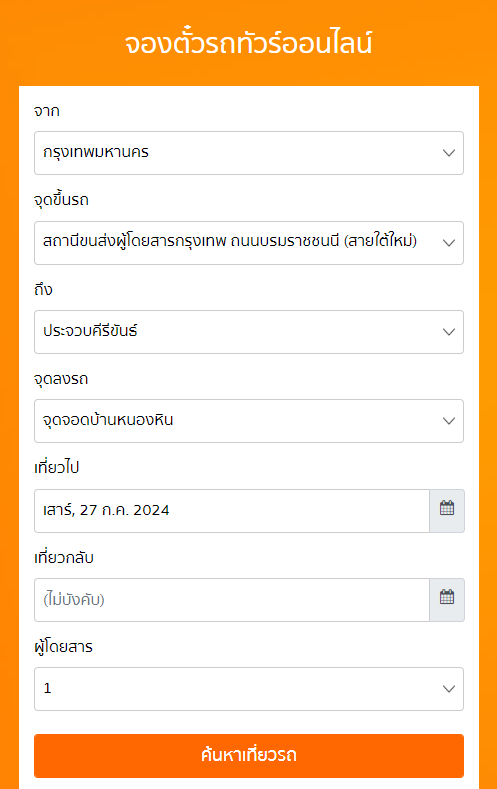Screen dimensions: 497x789
Task: Click the จุดขึ้นรถ field label
Action: [x=61, y=200]
